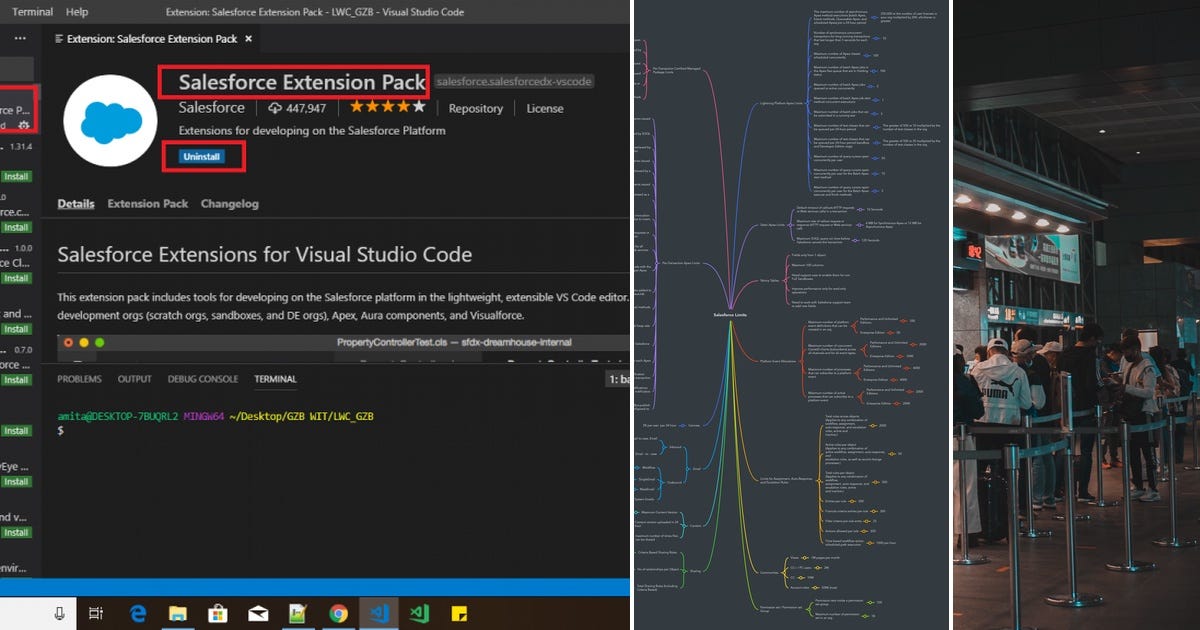
Task: Click the install count cloud download icon
Action: [274, 108]
